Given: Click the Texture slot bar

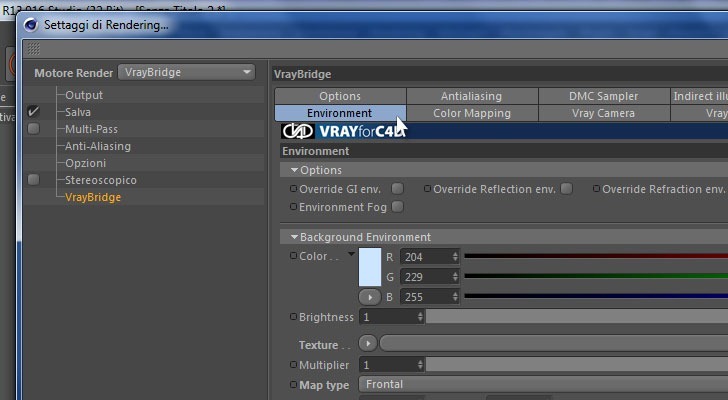Looking at the screenshot, I should [553, 344].
